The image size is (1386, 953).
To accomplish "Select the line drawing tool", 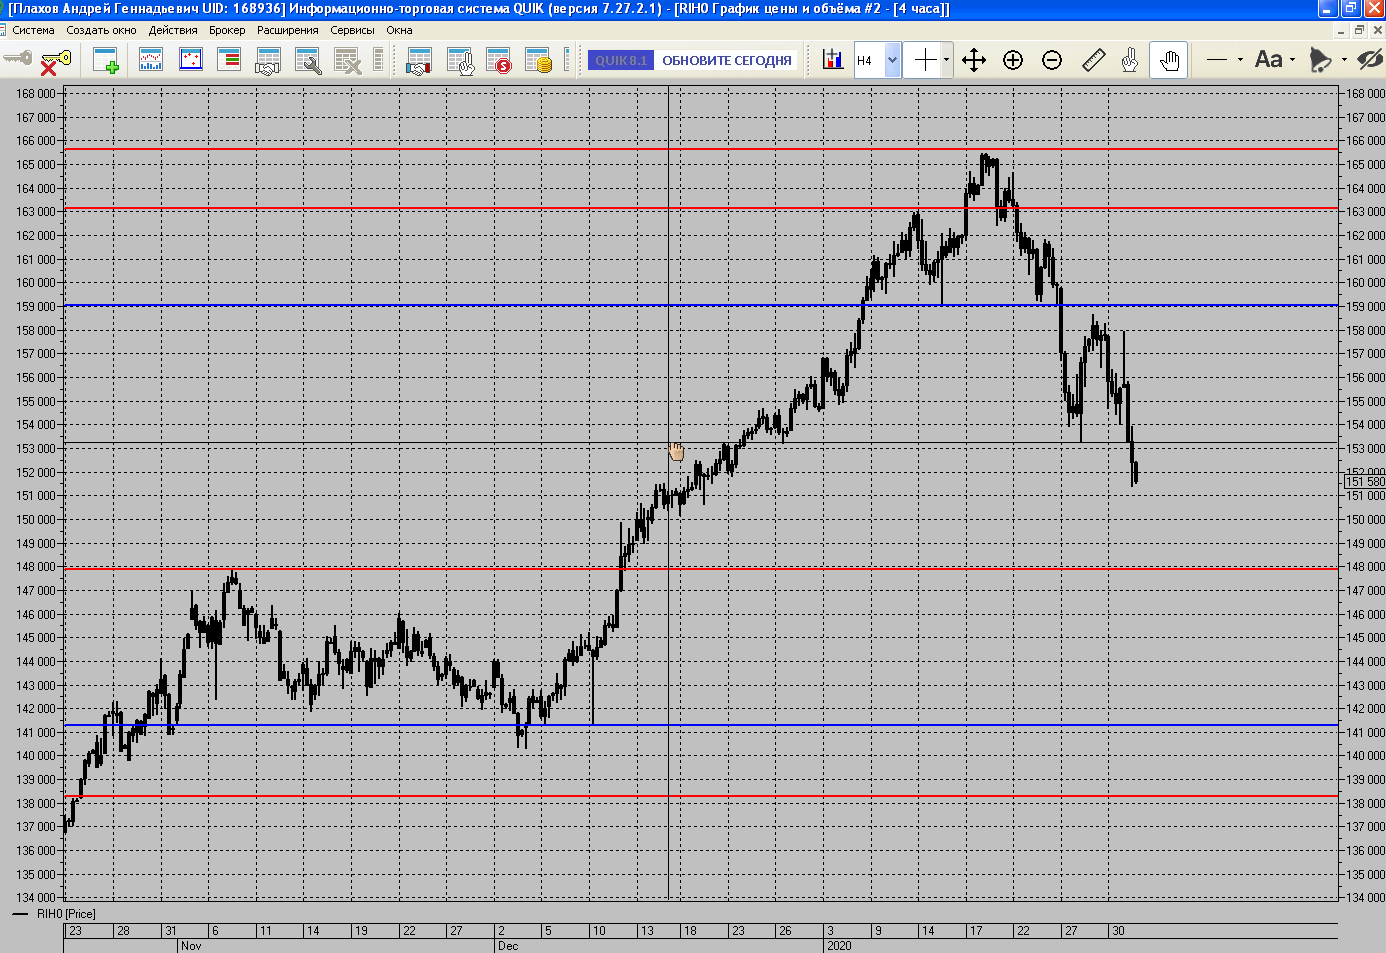I will point(1217,60).
